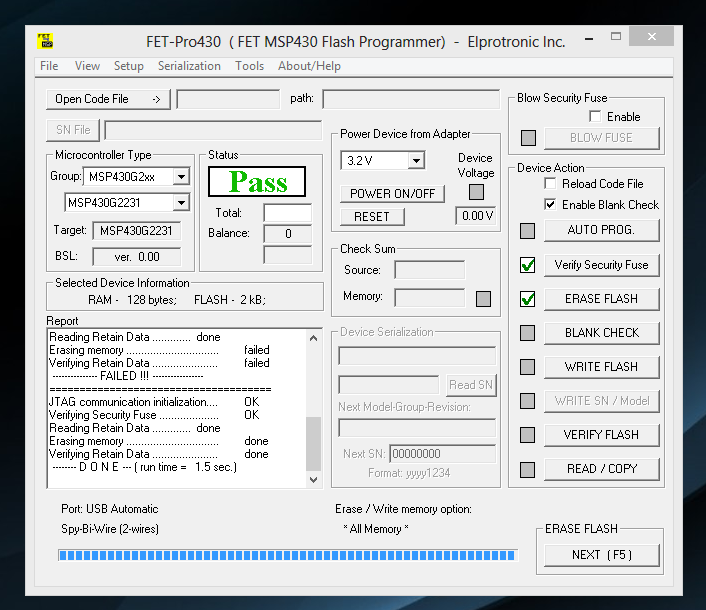This screenshot has width=706, height=610.
Task: Open the About/Help menu
Action: [x=309, y=66]
